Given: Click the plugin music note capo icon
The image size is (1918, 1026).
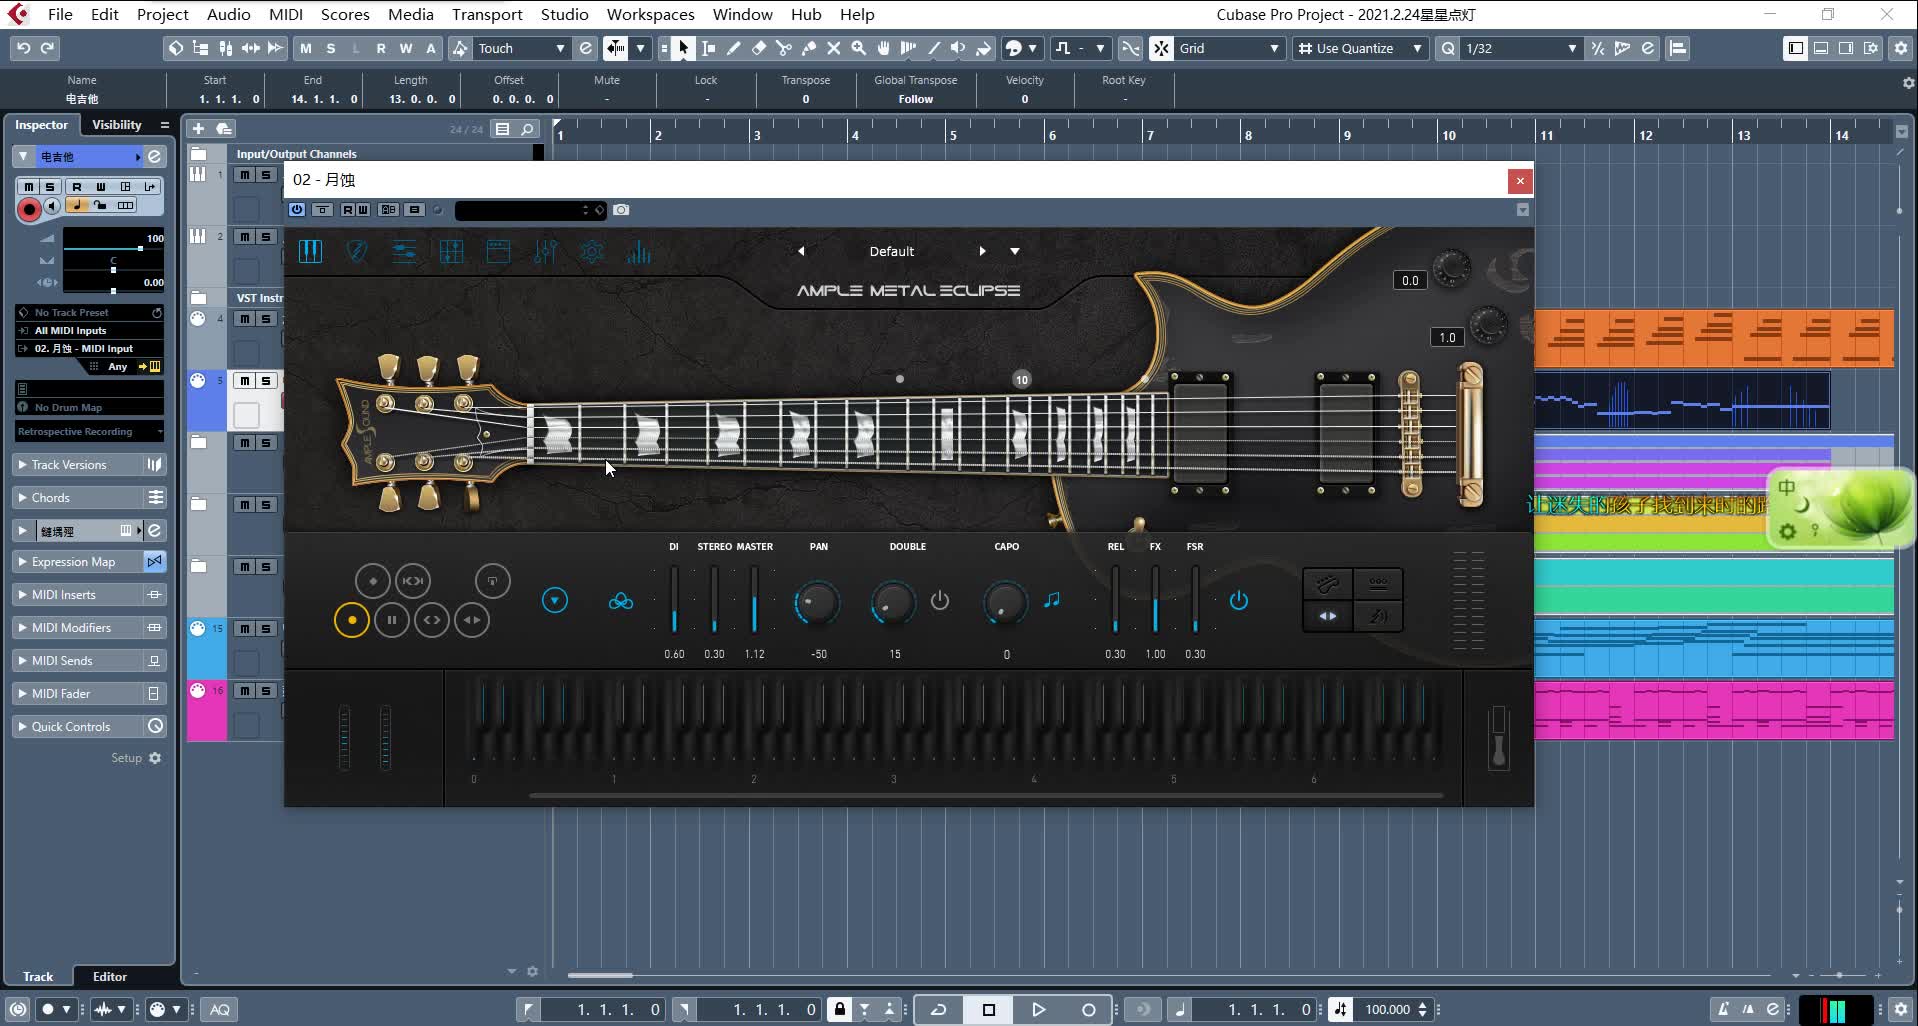Looking at the screenshot, I should (1052, 600).
